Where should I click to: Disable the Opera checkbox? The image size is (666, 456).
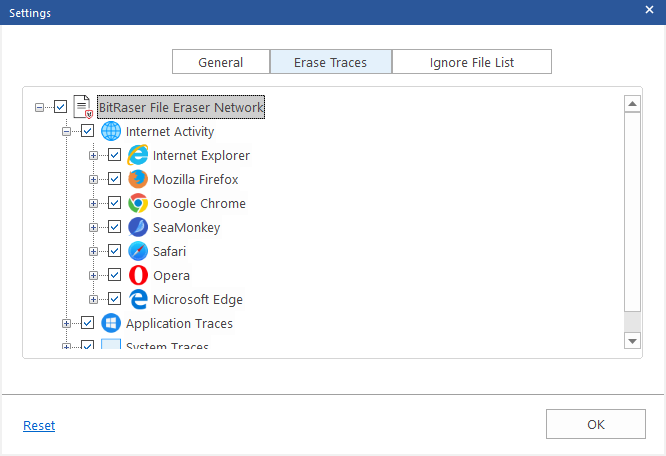pos(114,275)
